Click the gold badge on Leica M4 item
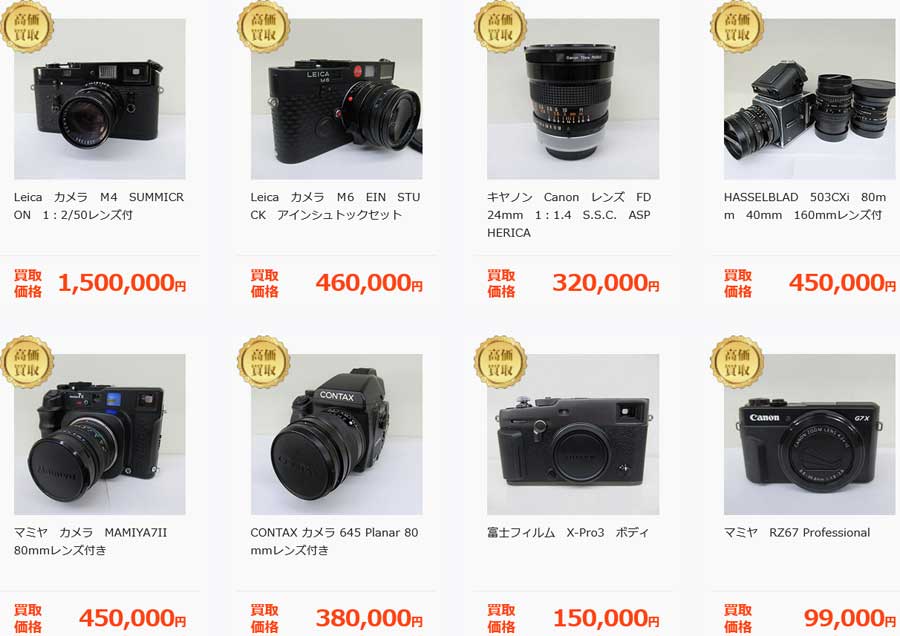This screenshot has height=636, width=900. tap(27, 26)
